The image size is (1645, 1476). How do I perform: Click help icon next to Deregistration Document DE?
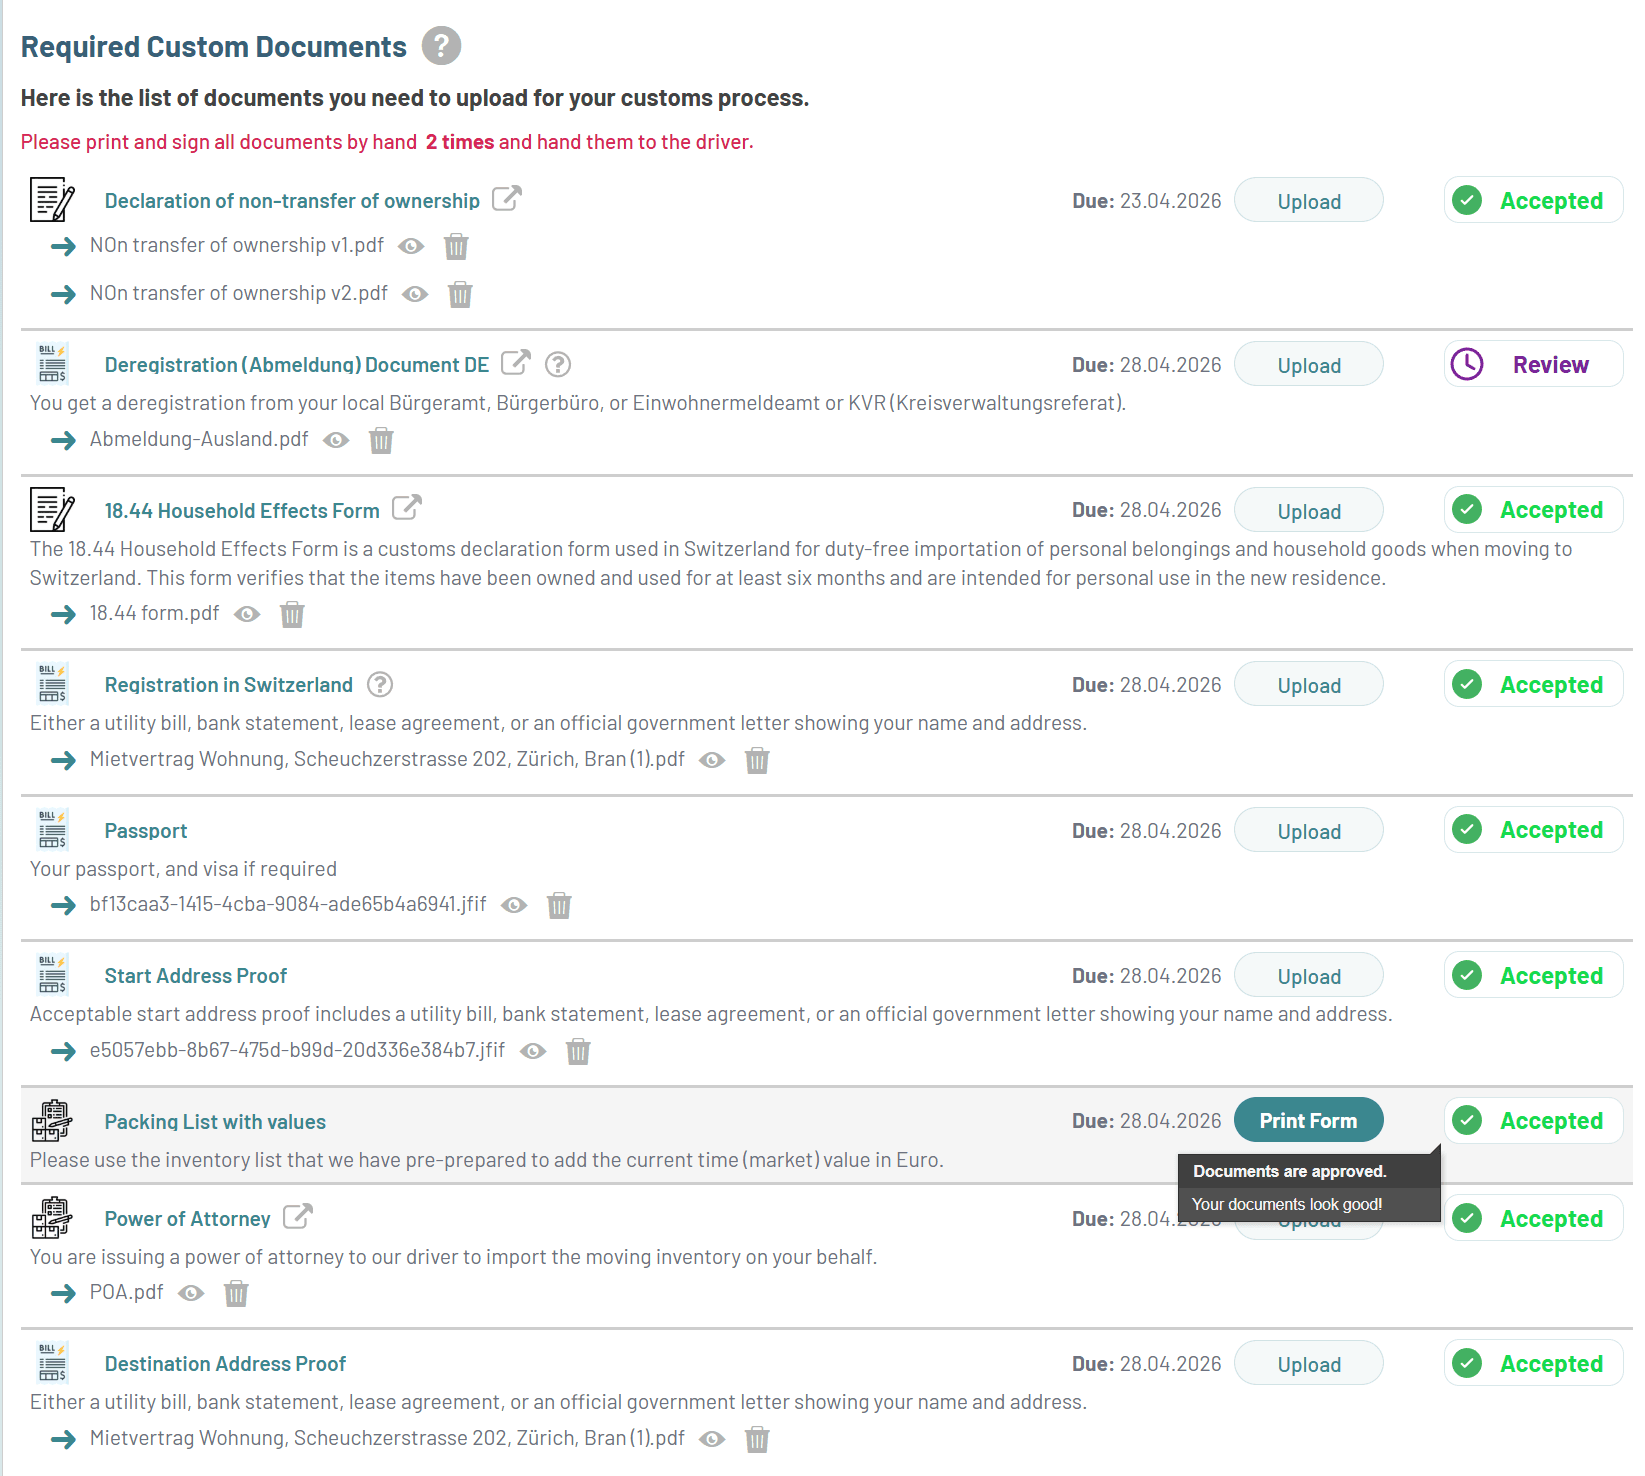[558, 365]
